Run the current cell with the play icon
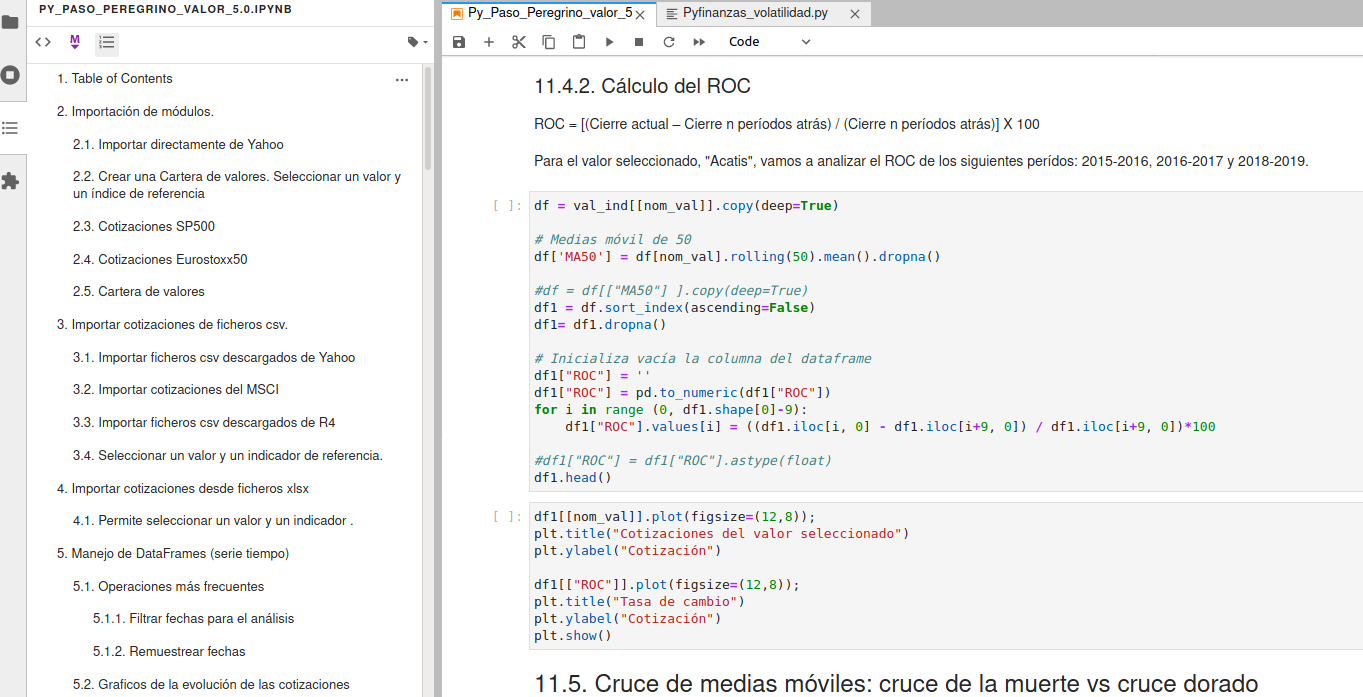 point(609,41)
